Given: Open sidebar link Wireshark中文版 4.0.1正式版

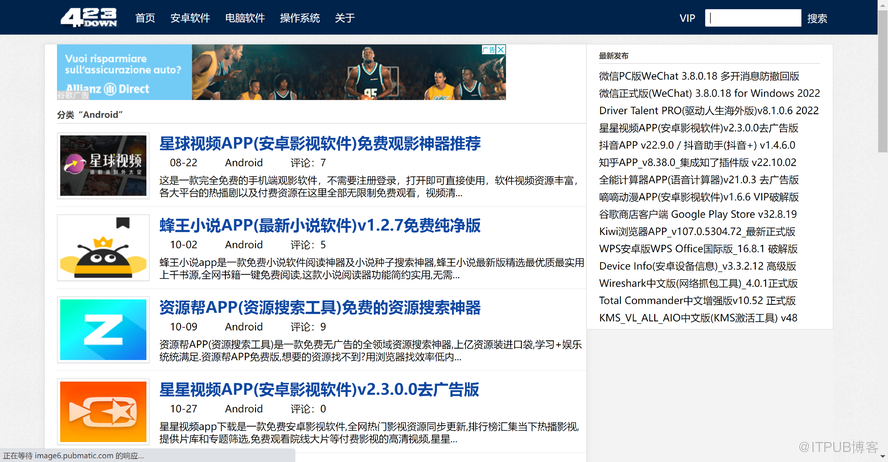Looking at the screenshot, I should click(x=698, y=283).
